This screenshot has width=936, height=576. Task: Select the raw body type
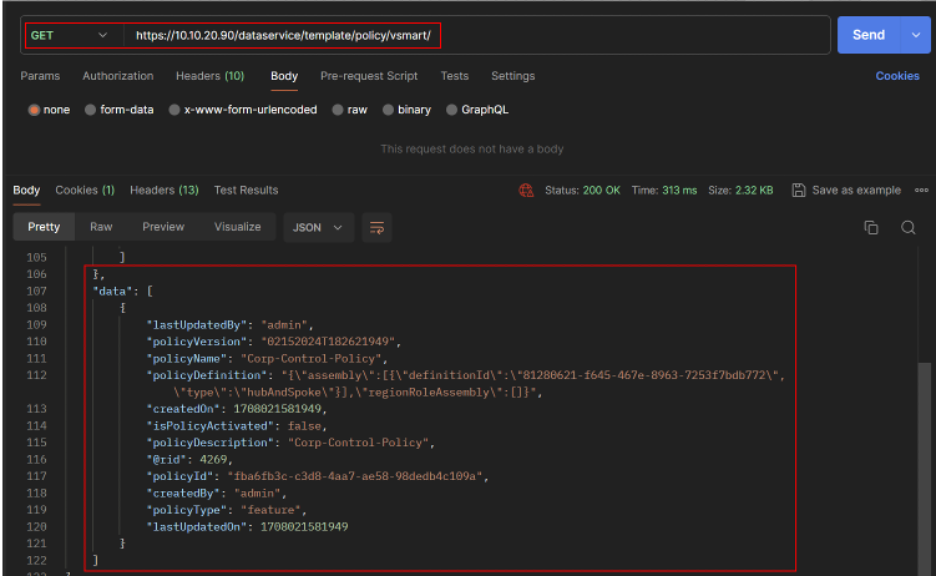coord(346,110)
